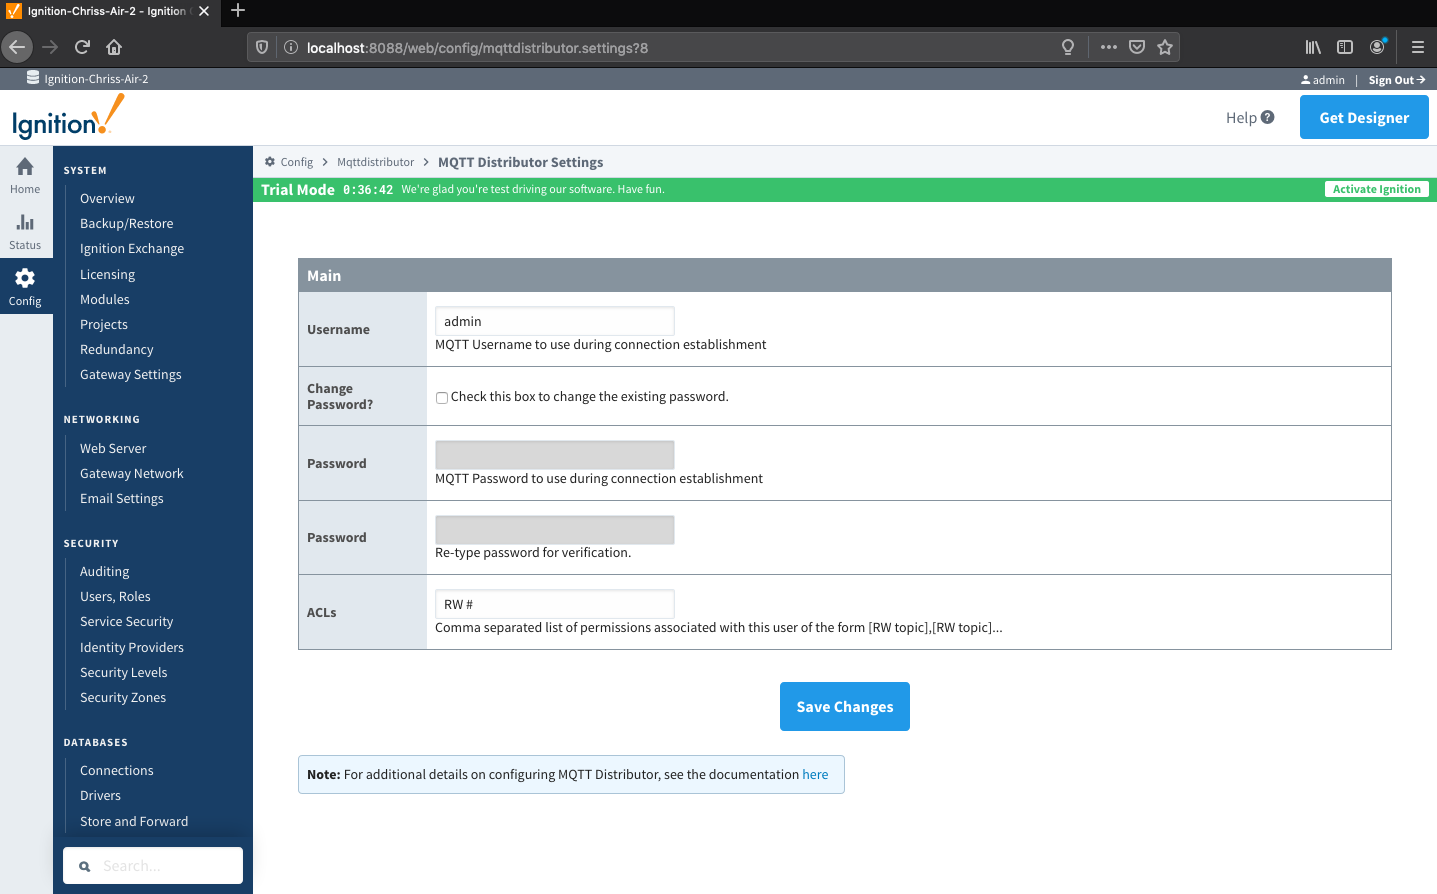Open the documentation 'here' link
Viewport: 1437px width, 894px height.
815,774
